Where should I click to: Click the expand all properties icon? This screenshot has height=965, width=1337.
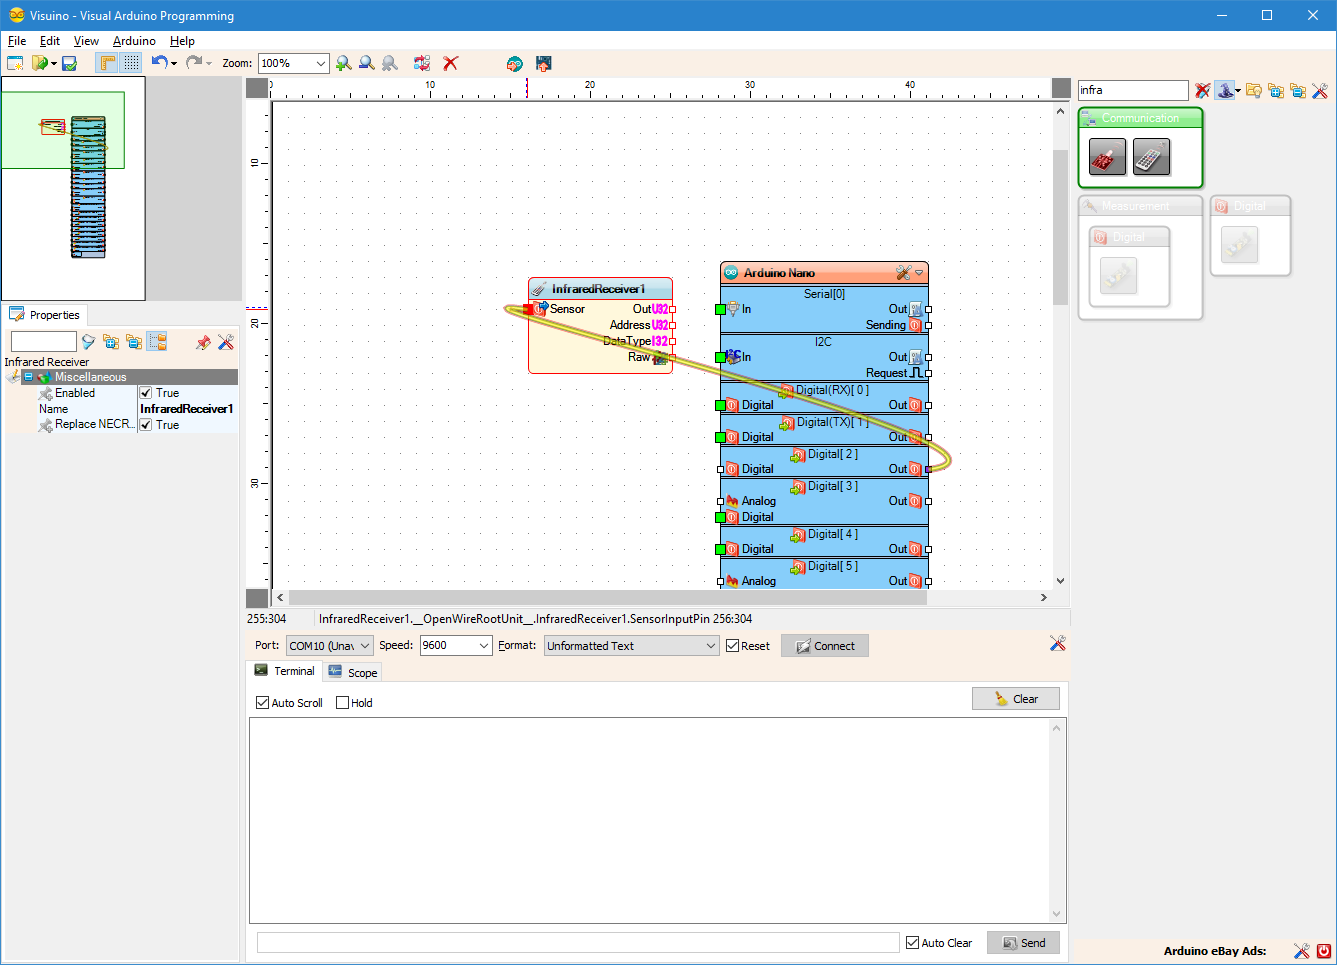click(111, 342)
